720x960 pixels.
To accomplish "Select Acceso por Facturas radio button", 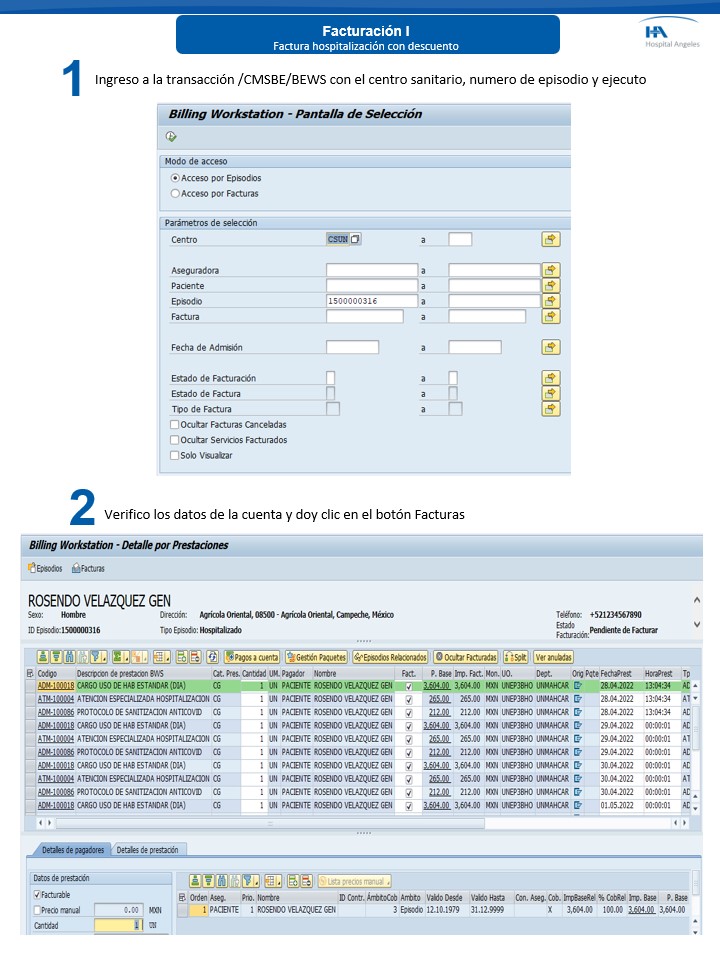I will pyautogui.click(x=176, y=193).
